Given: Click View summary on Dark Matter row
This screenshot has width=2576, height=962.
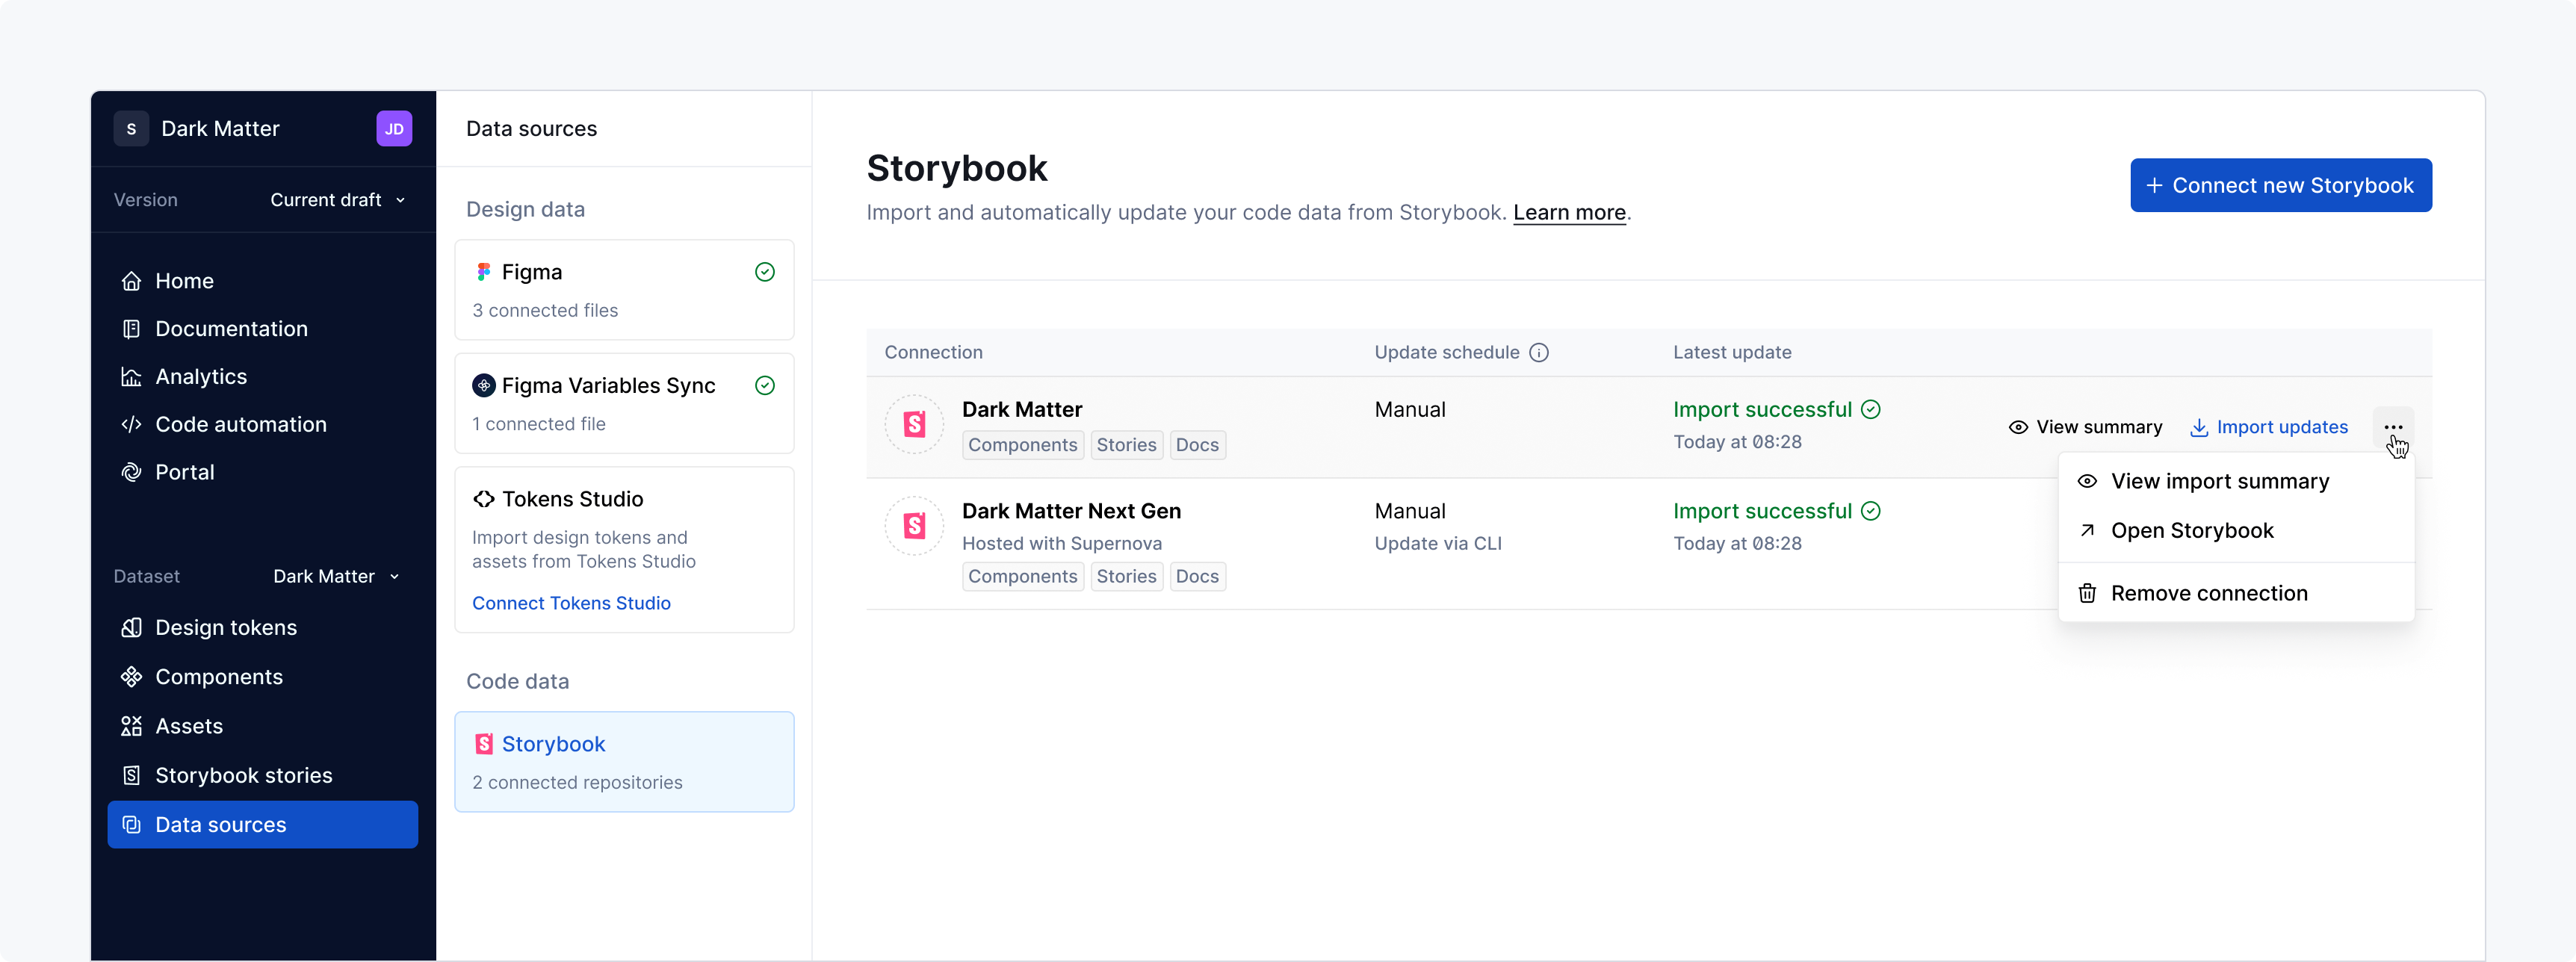Looking at the screenshot, I should tap(2085, 428).
